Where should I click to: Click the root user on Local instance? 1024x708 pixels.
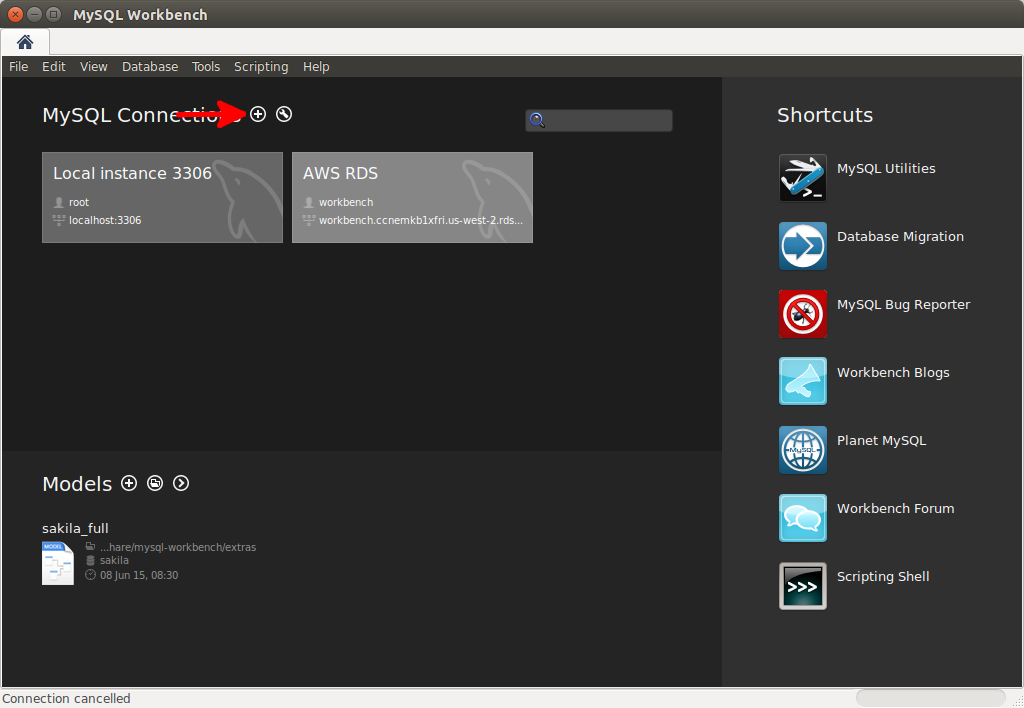(x=79, y=202)
